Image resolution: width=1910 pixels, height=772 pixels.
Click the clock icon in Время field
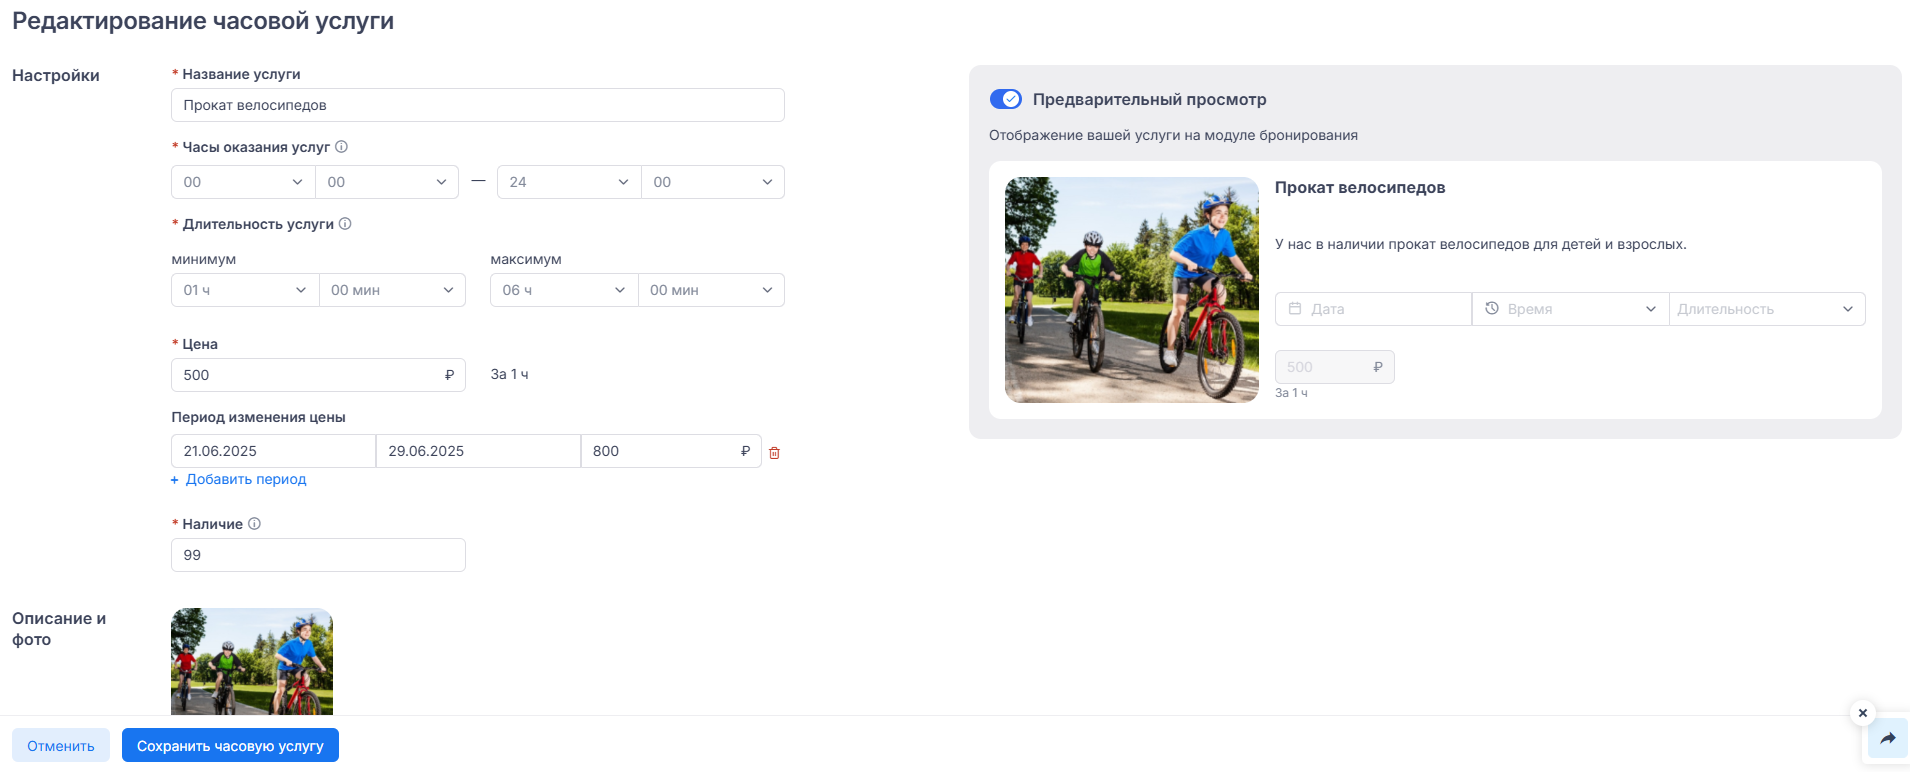tap(1492, 309)
